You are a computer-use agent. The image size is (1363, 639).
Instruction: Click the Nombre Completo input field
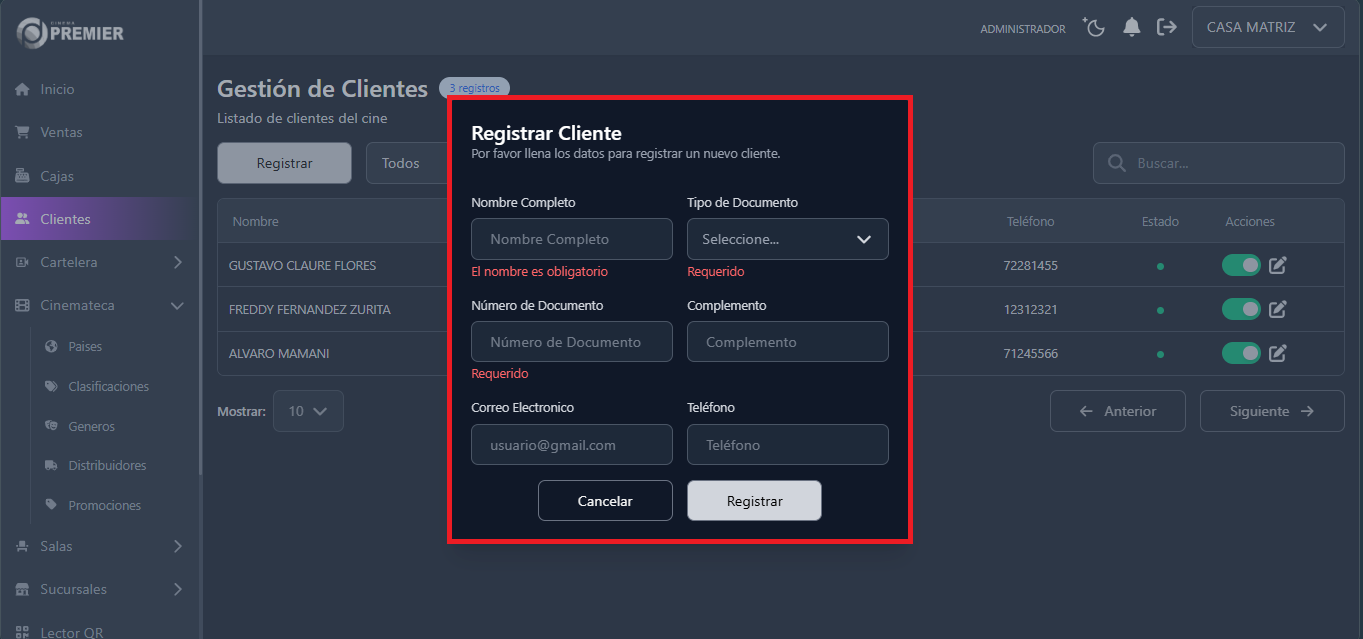(571, 239)
